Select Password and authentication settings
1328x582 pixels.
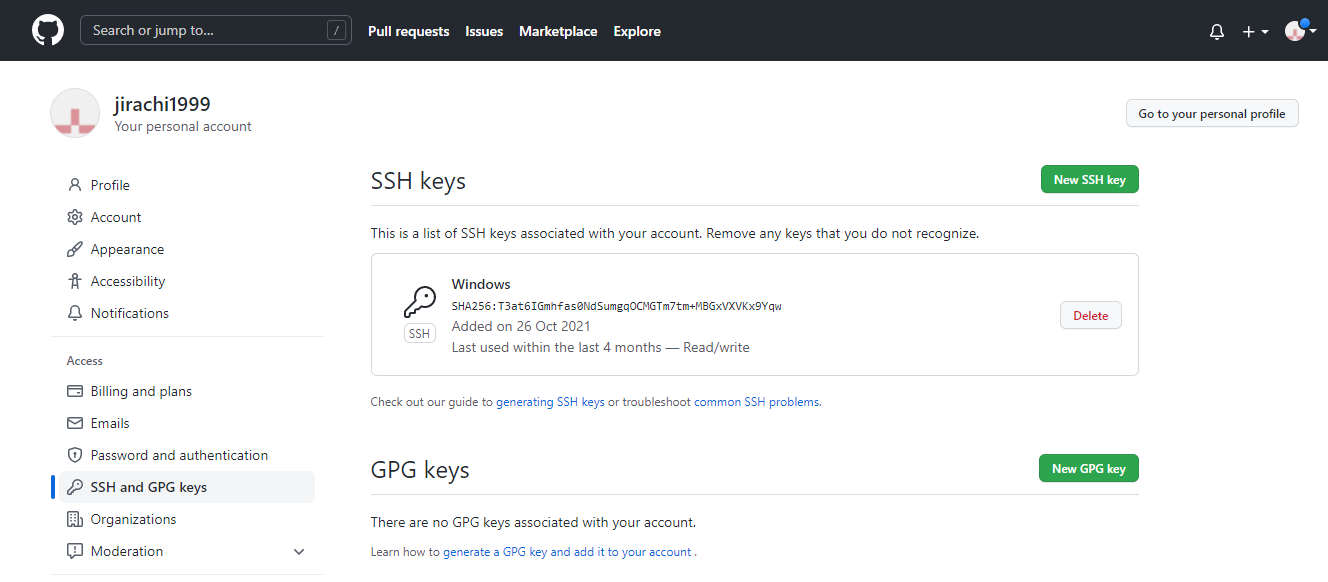179,455
